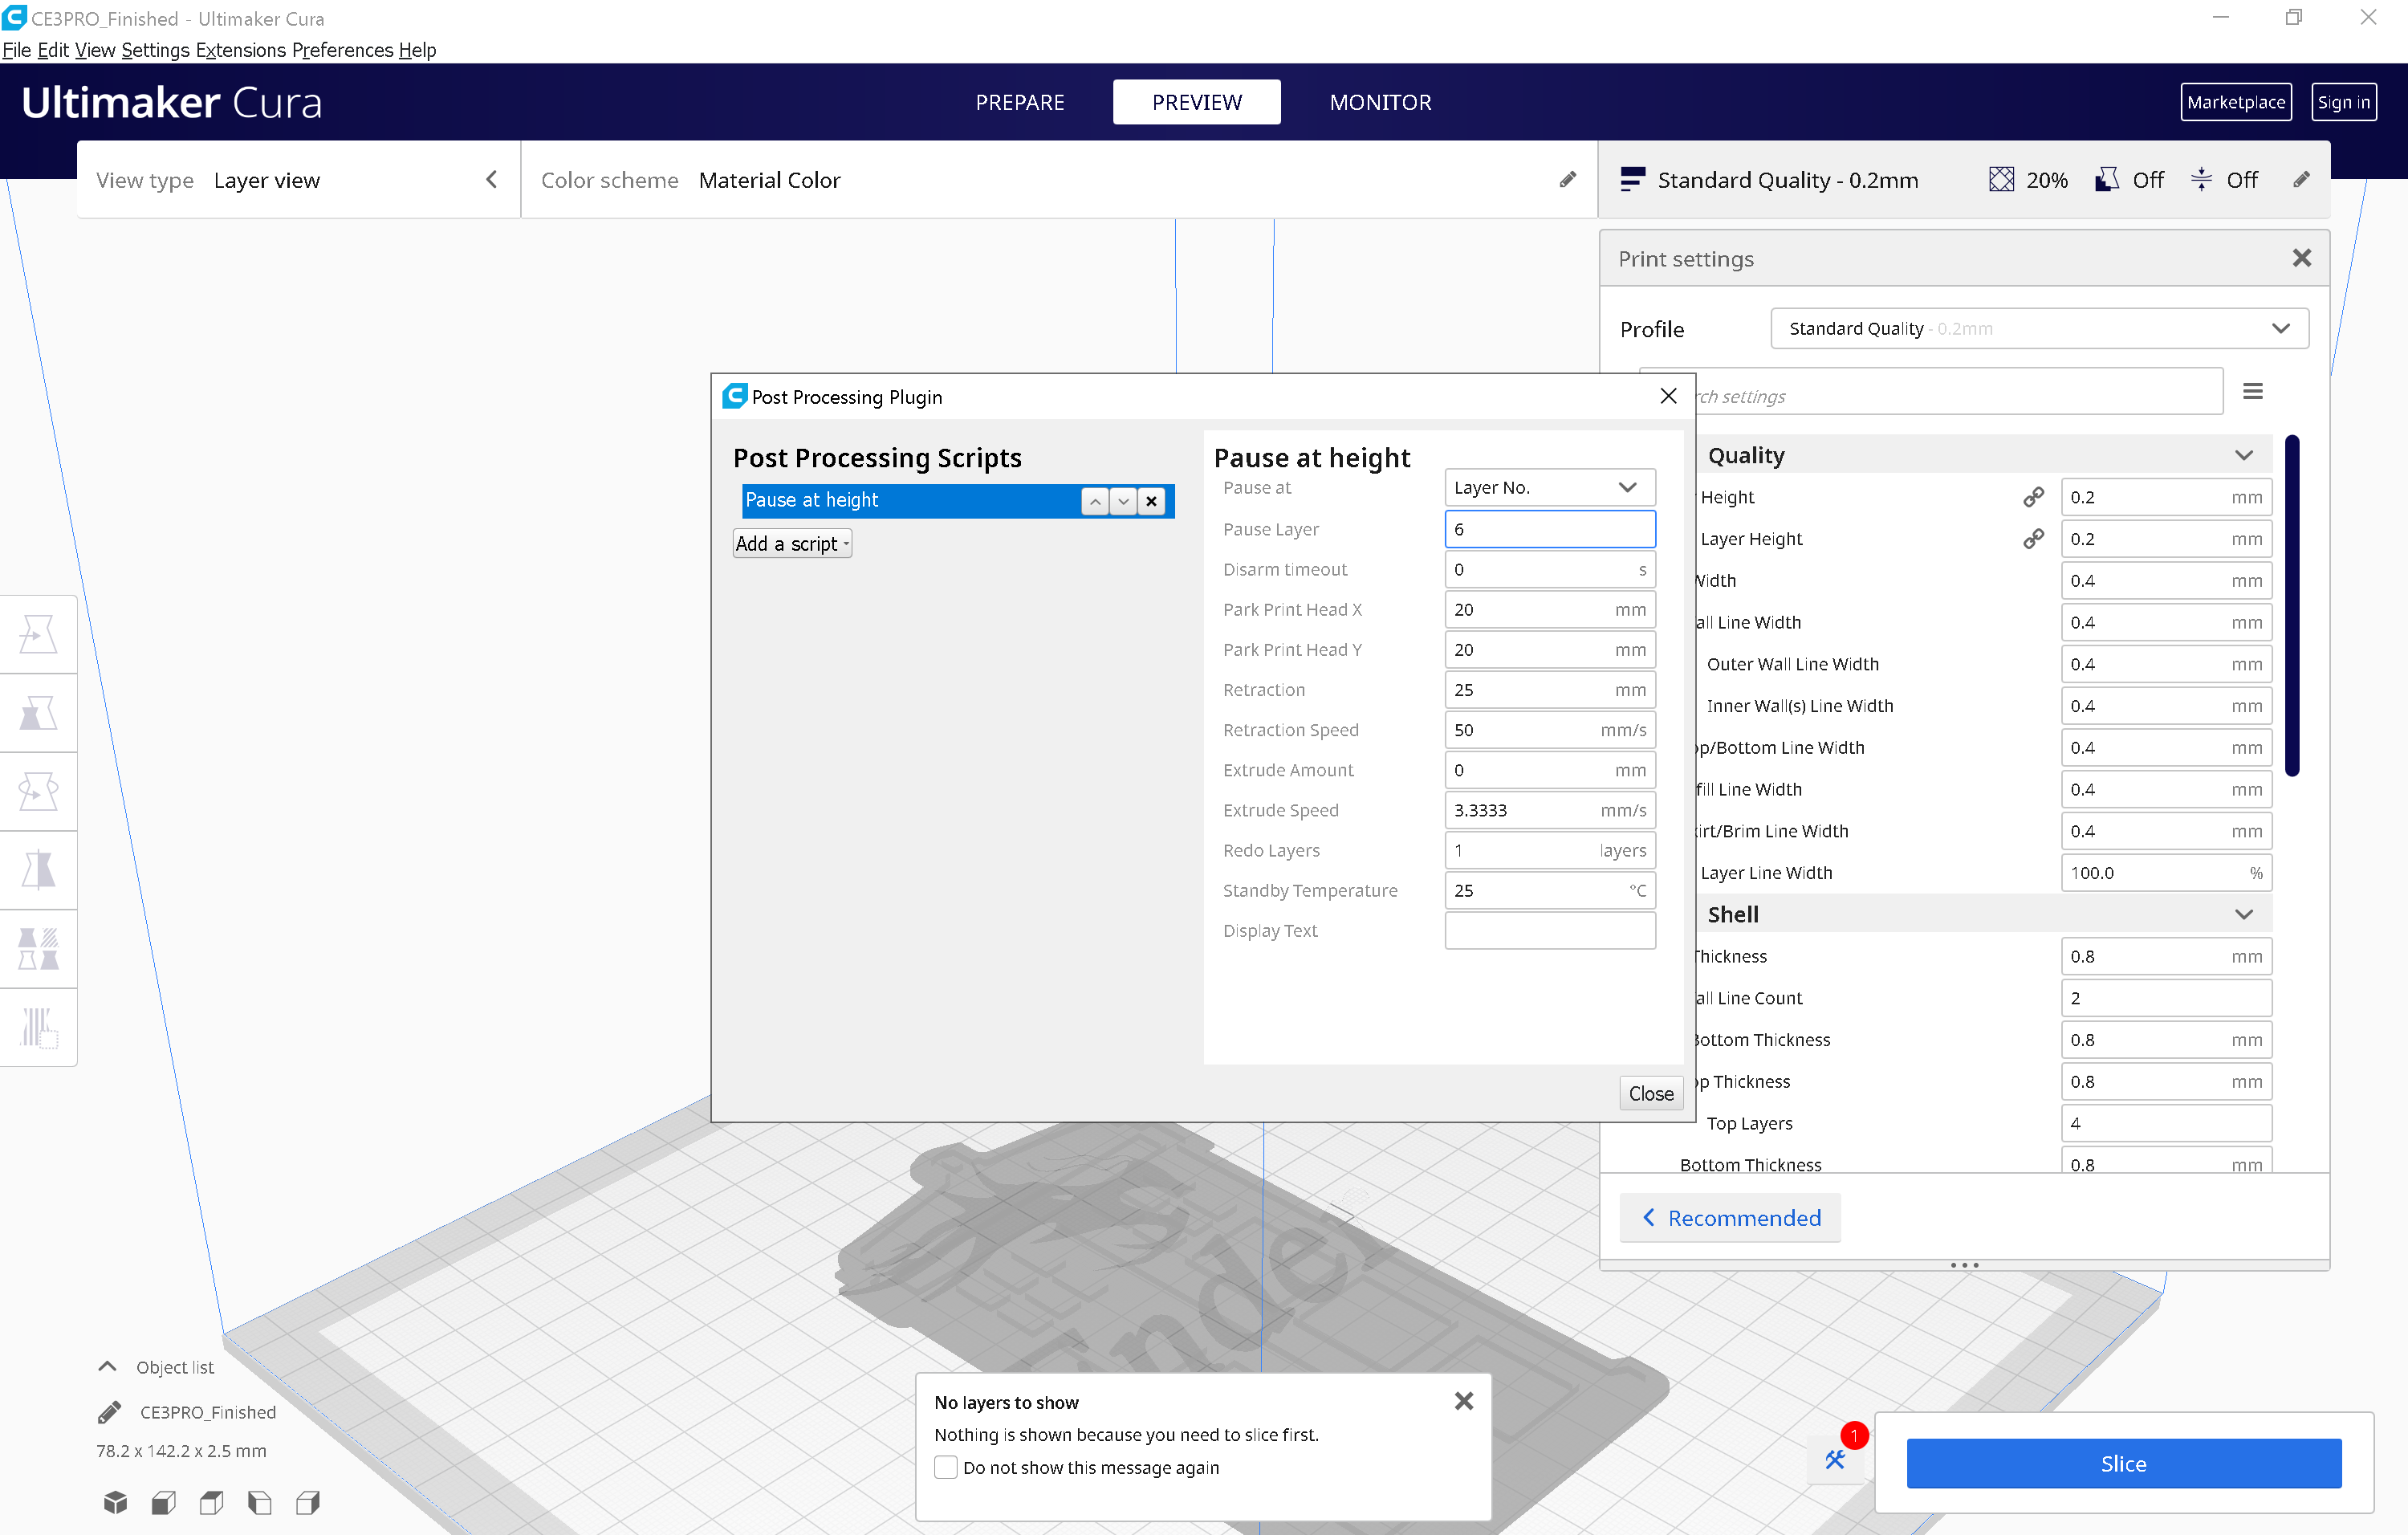Open the 'Pause at' Layer No. dropdown
This screenshot has width=2408, height=1535.
(x=1548, y=487)
